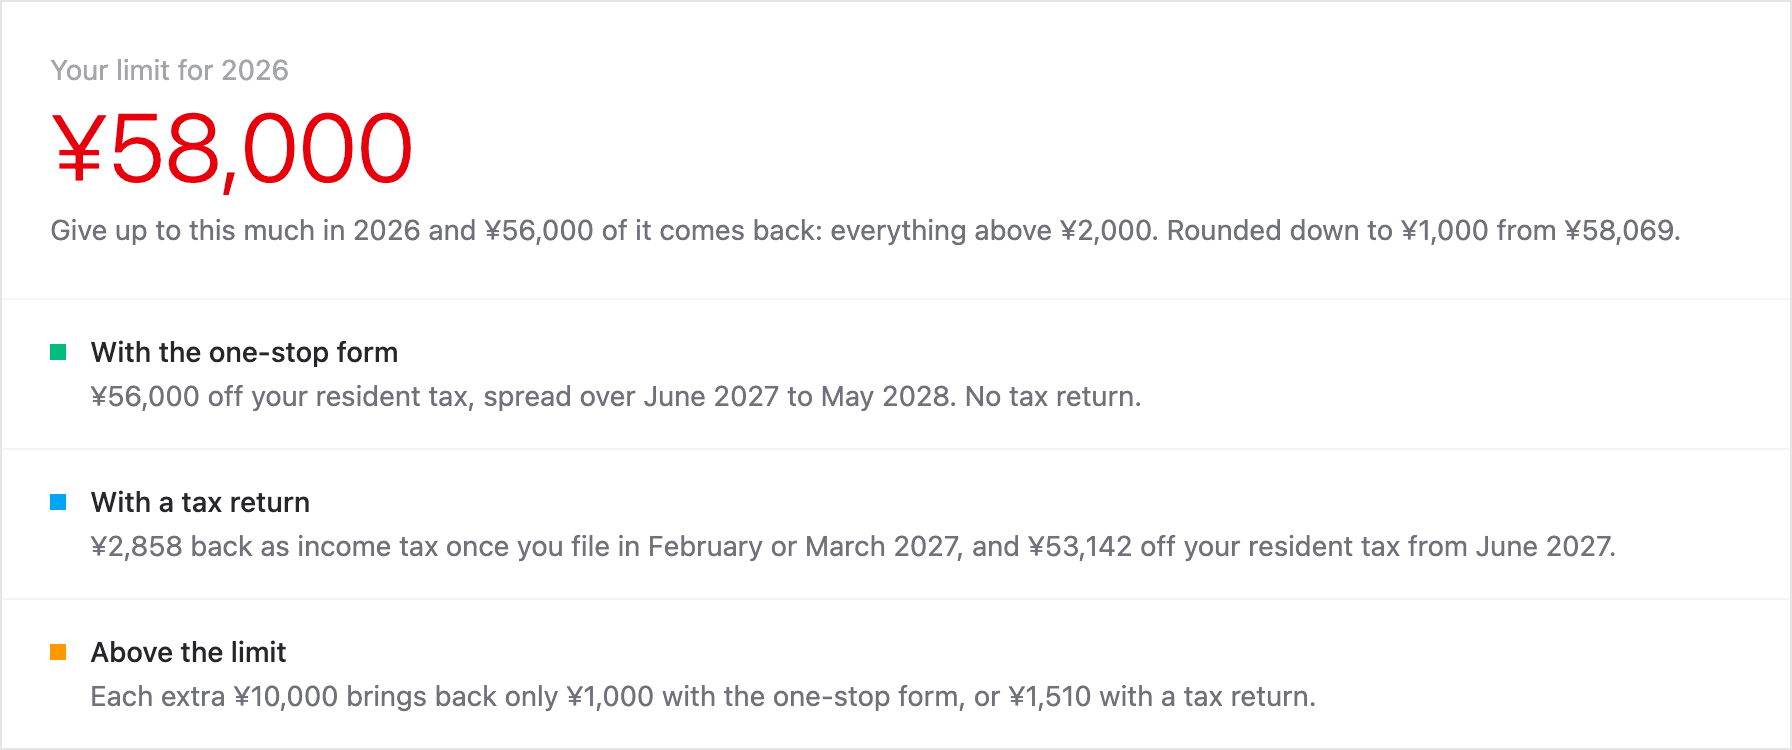Select the 'With the one-stop form' heading

pyautogui.click(x=244, y=352)
